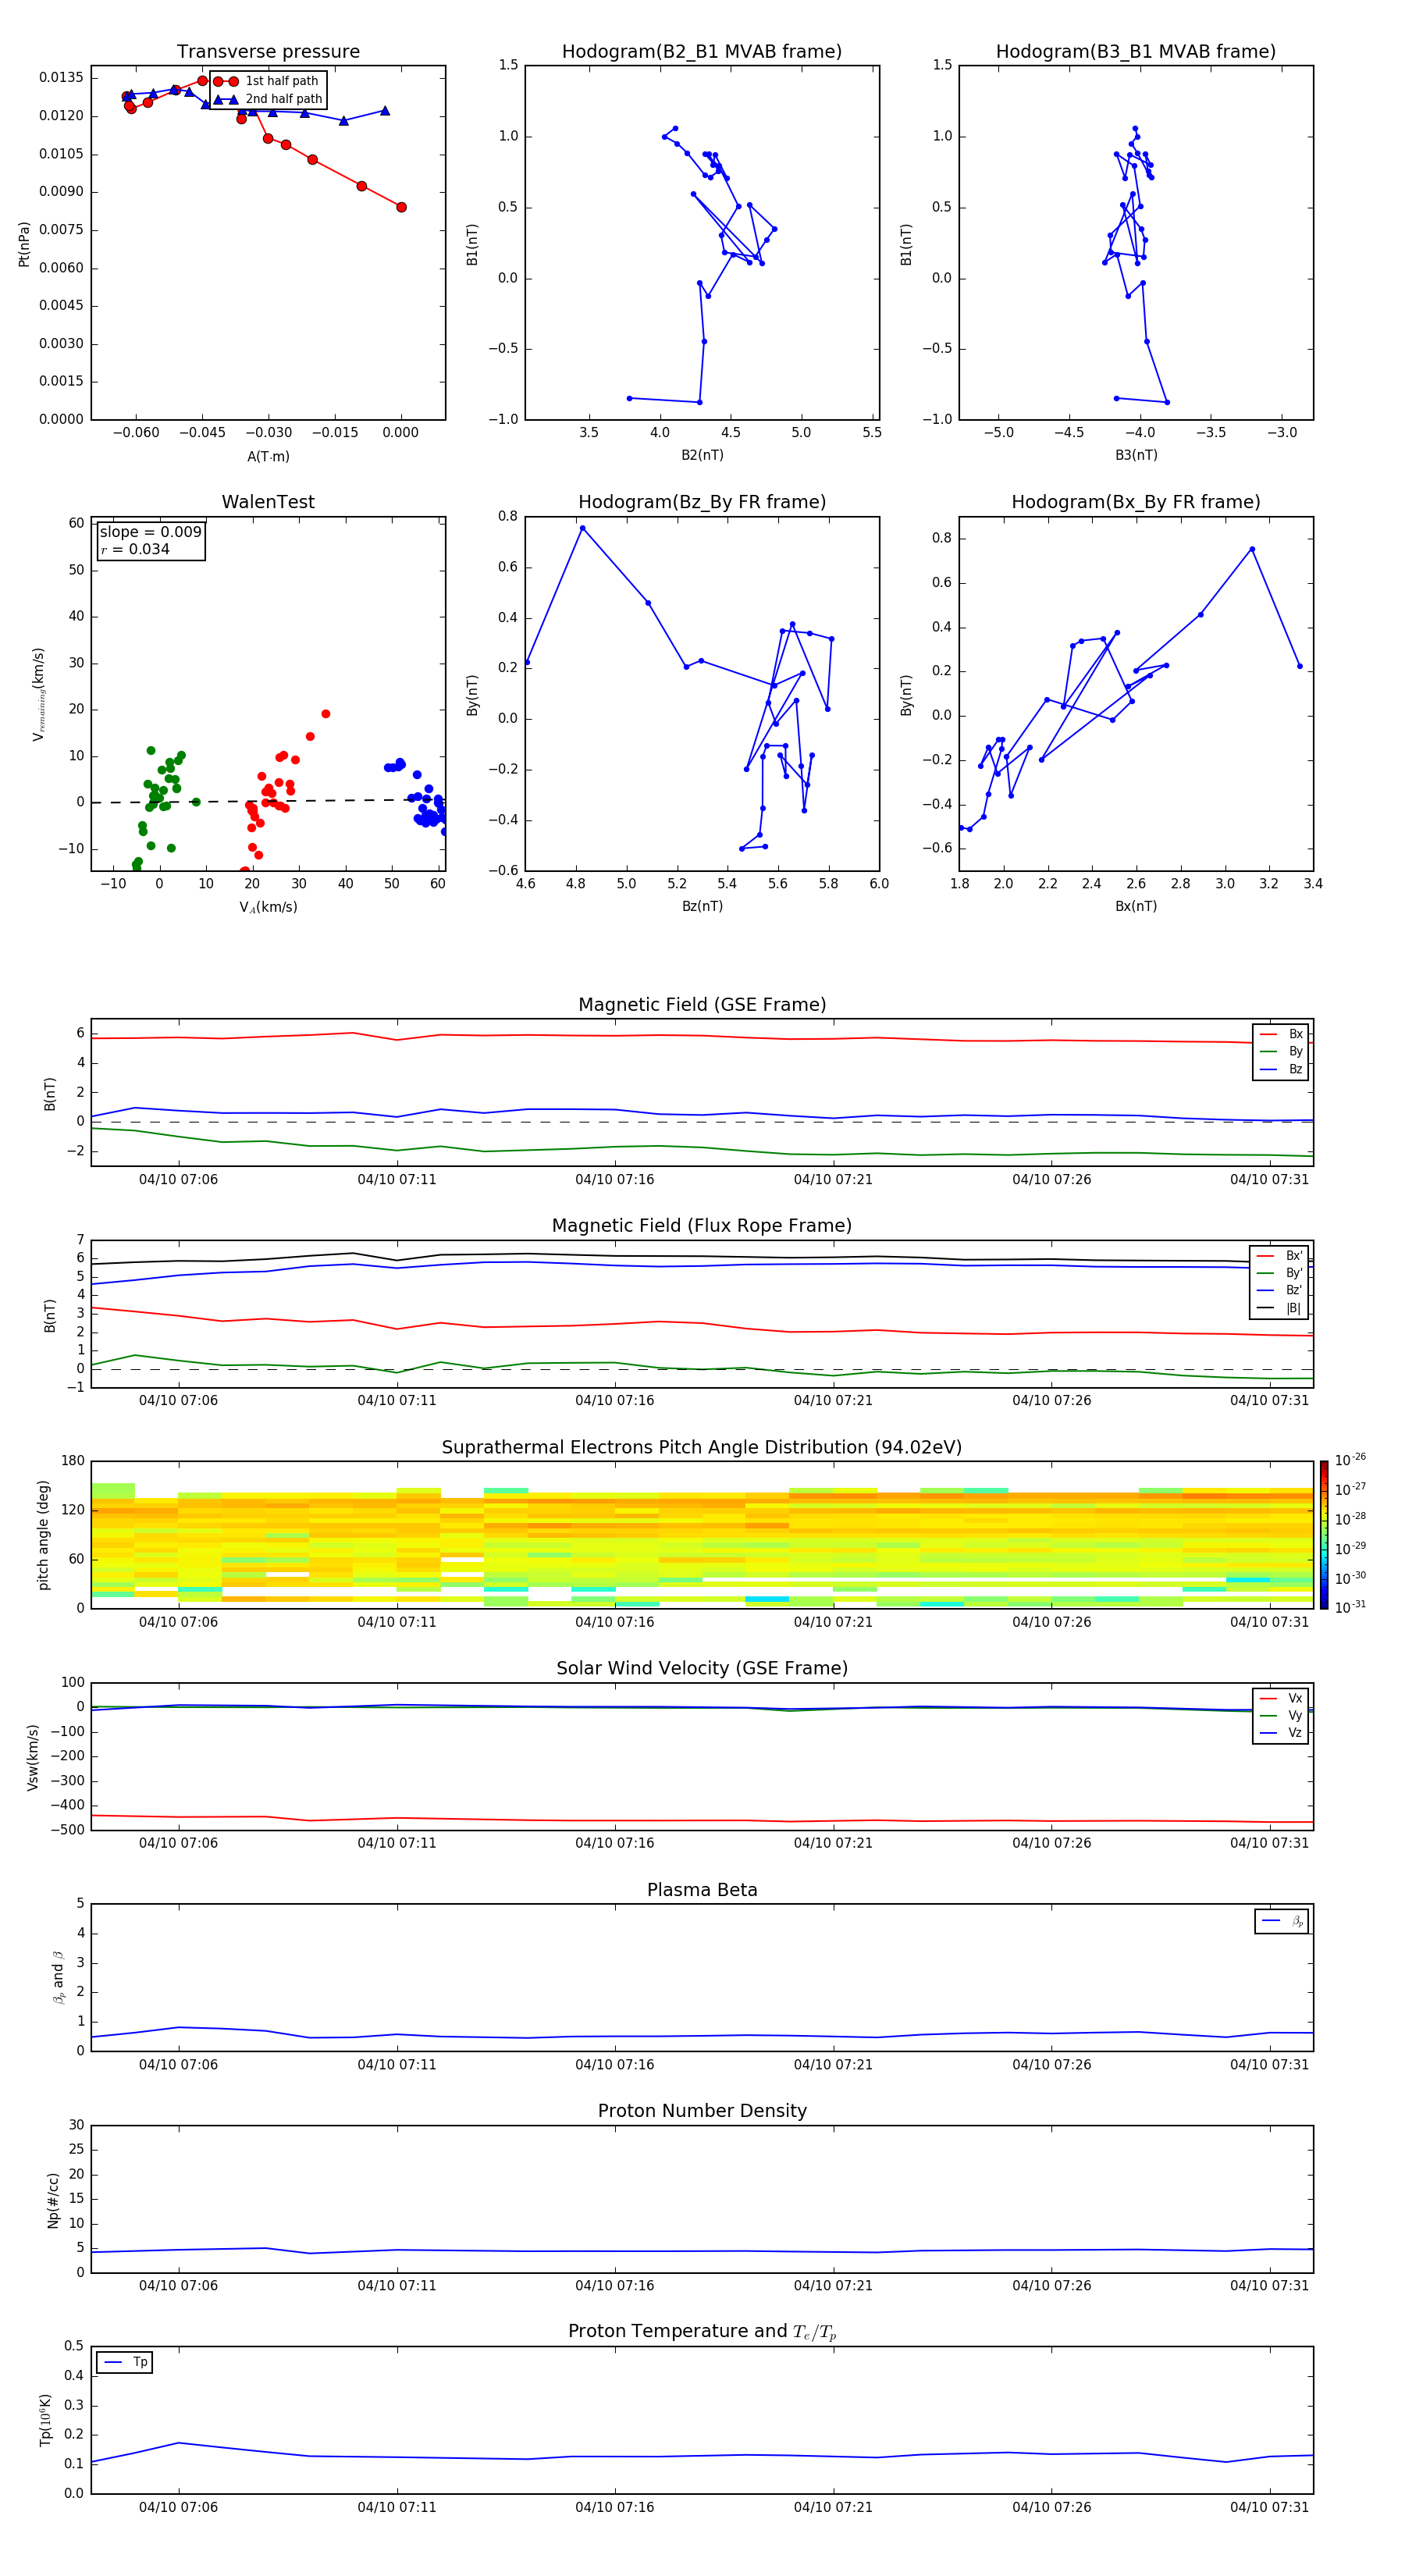
Task: Click the "B3(nT)" x-axis label
Action: pyautogui.click(x=1136, y=455)
